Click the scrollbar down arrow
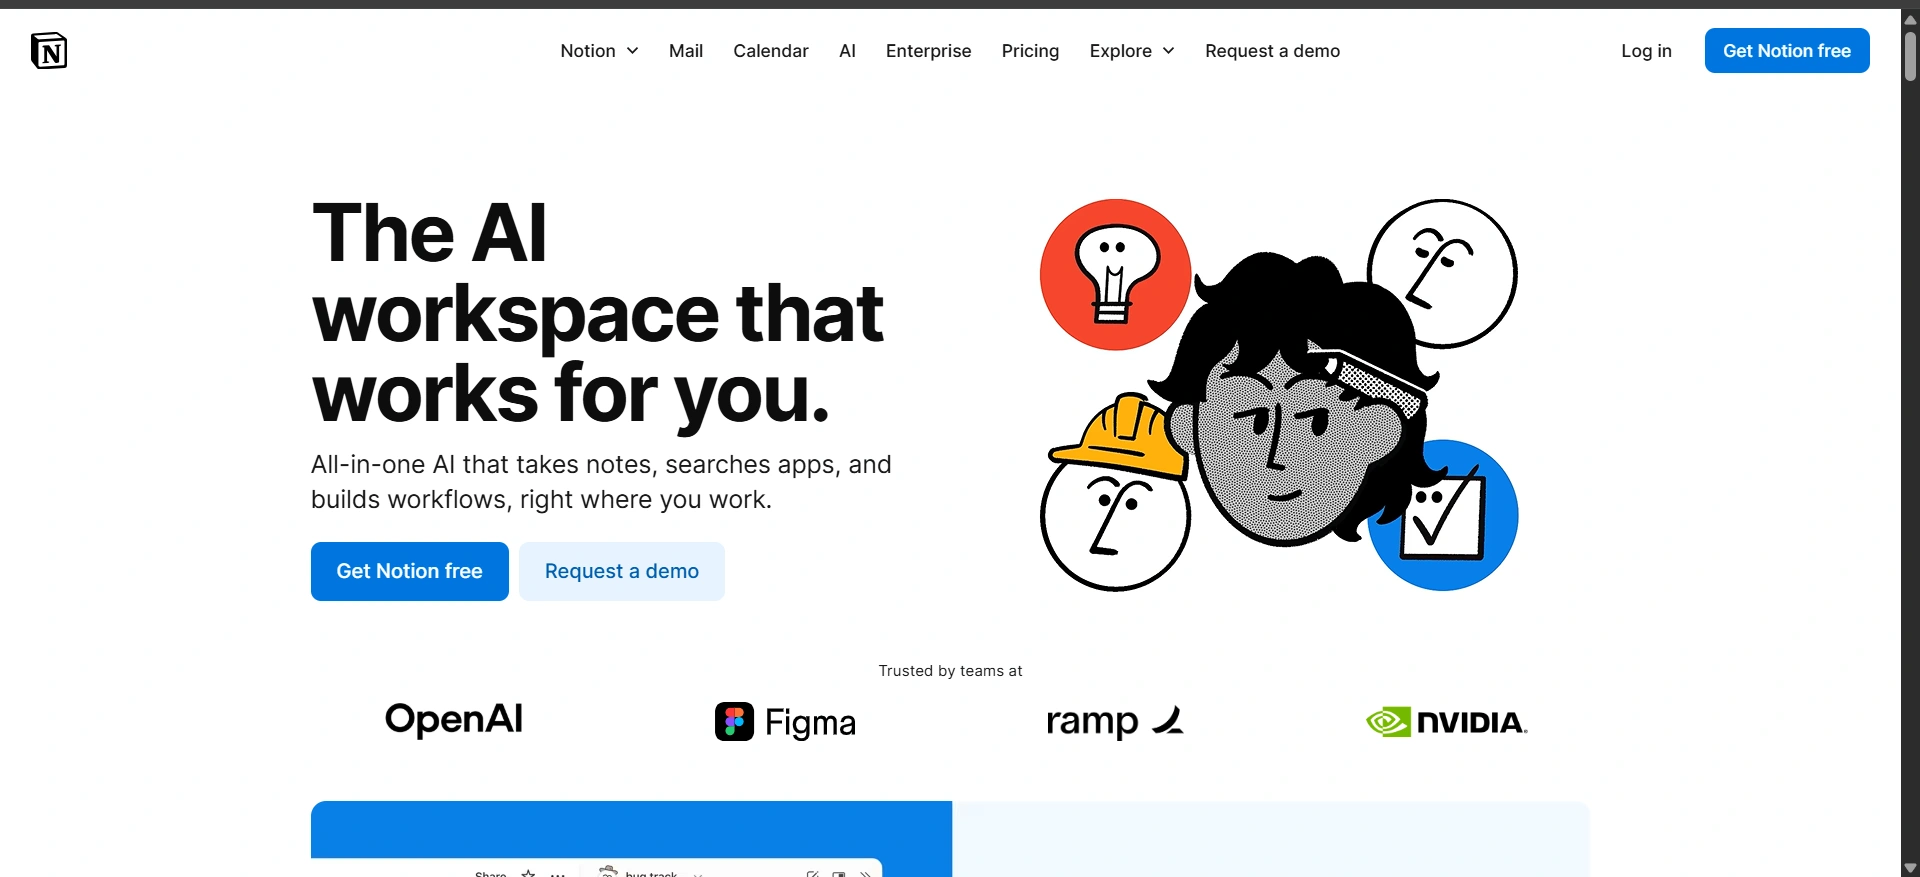1920x877 pixels. click(x=1910, y=867)
